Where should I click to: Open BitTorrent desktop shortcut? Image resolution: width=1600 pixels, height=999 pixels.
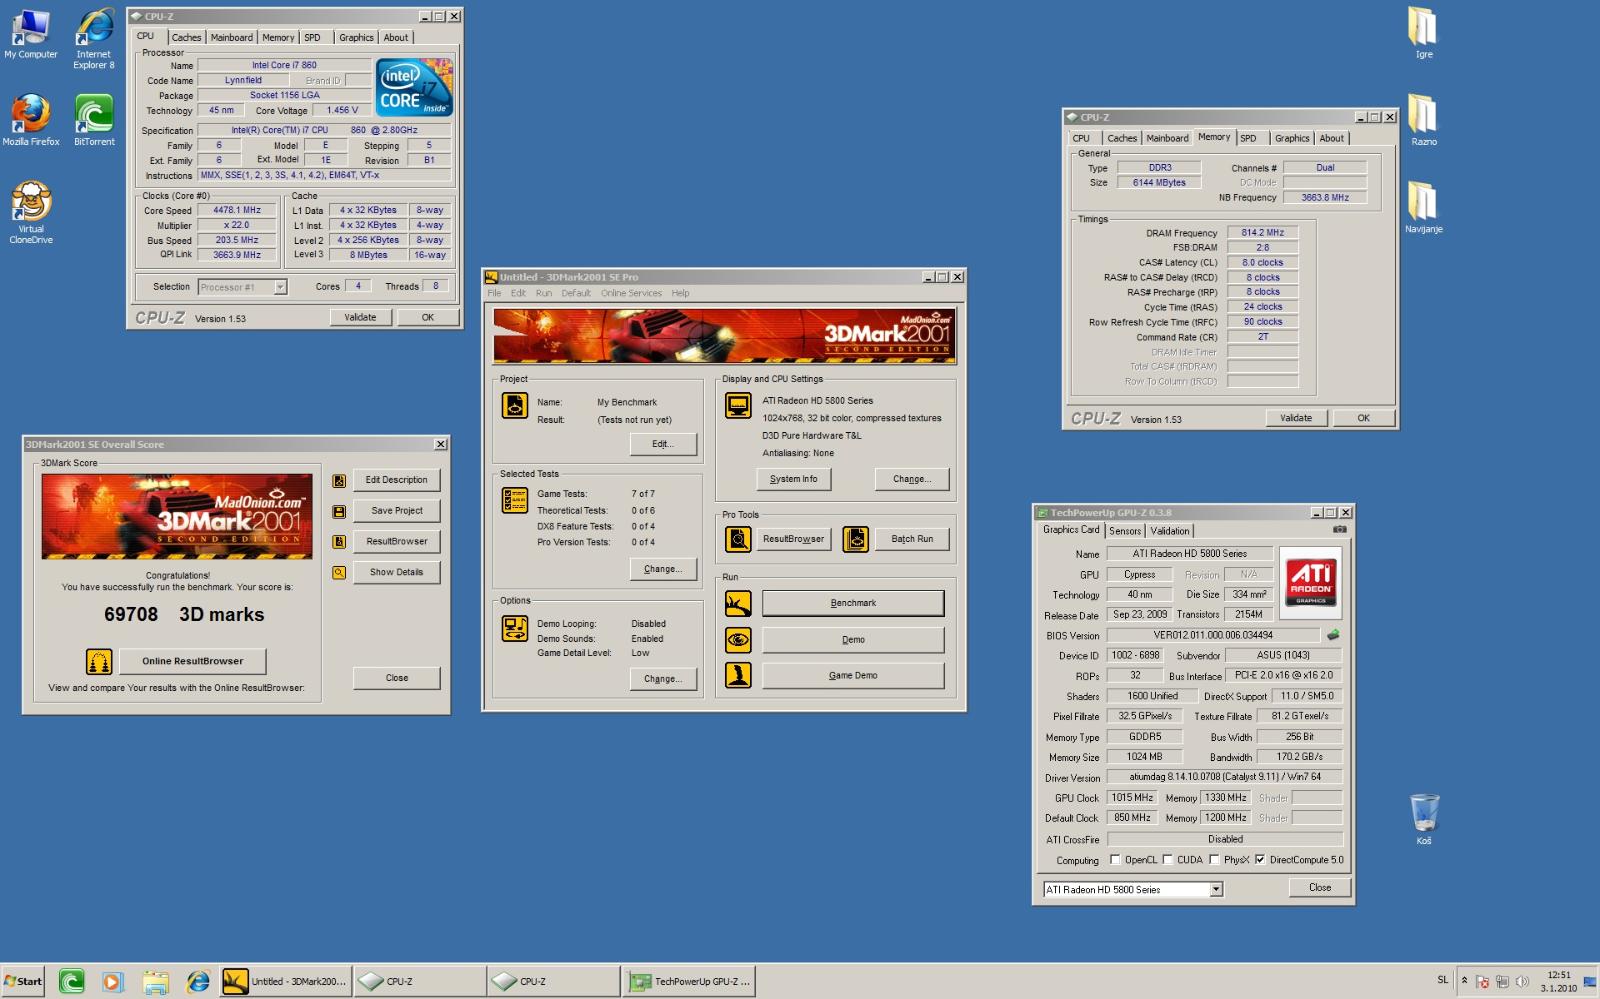pos(94,120)
